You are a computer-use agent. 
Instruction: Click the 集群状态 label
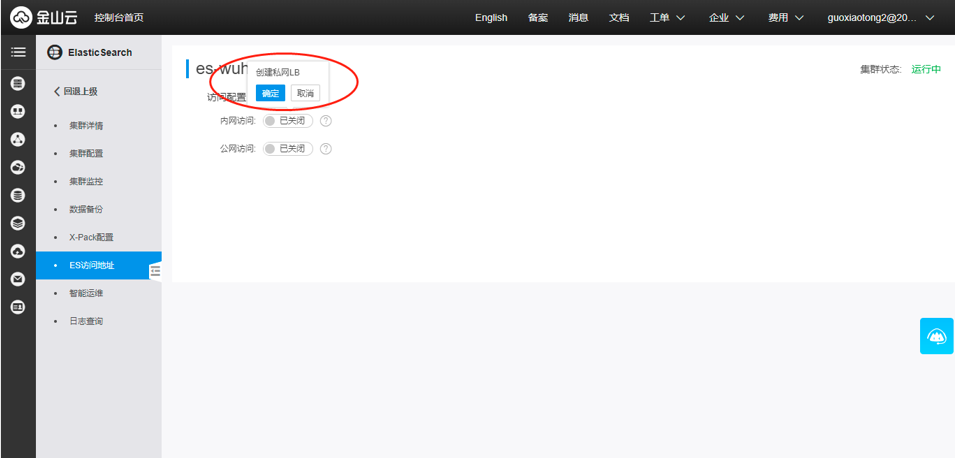pos(881,69)
